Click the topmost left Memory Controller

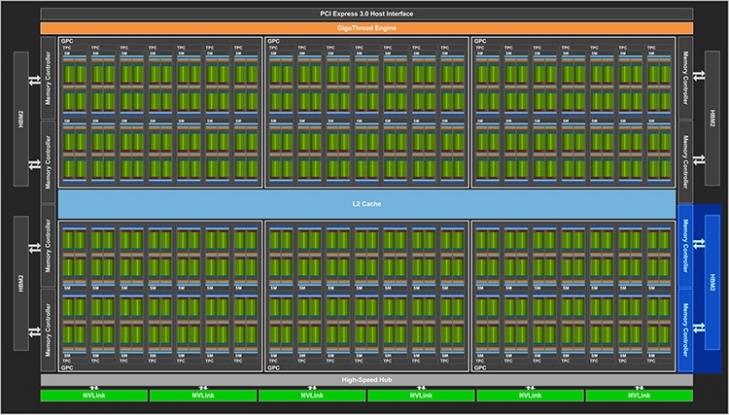click(x=47, y=78)
